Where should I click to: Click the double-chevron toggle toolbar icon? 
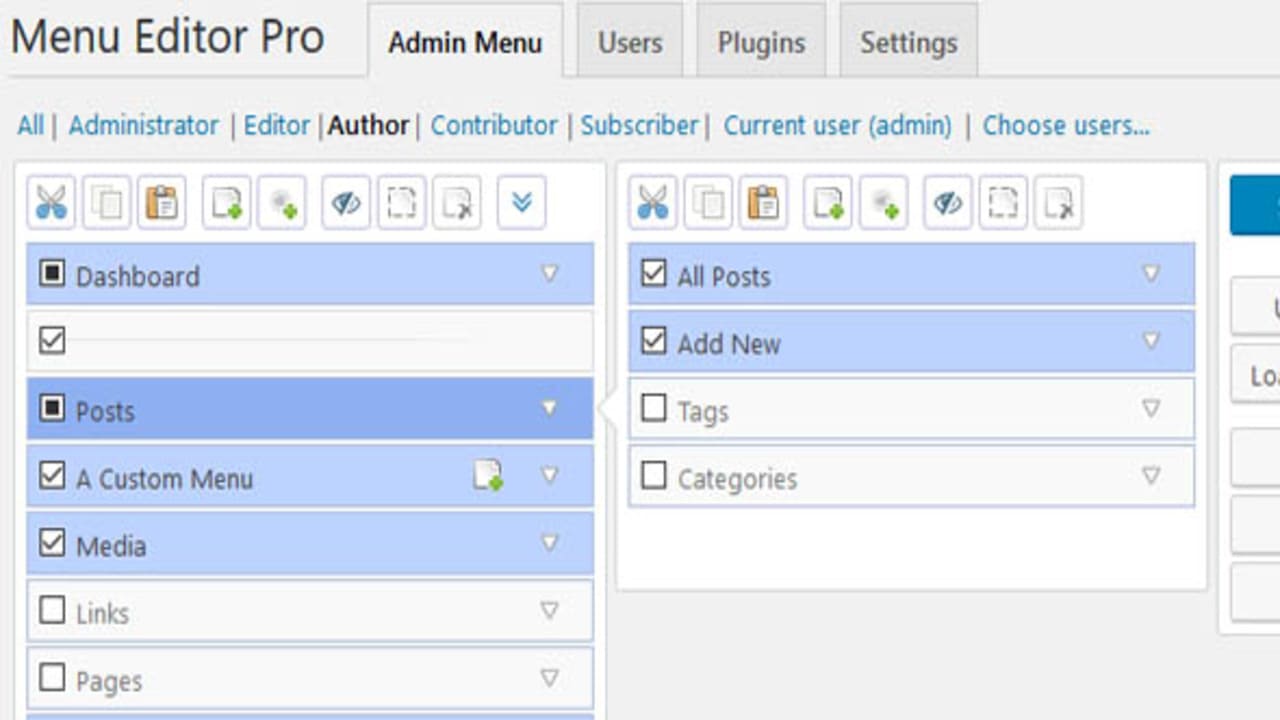[x=521, y=203]
